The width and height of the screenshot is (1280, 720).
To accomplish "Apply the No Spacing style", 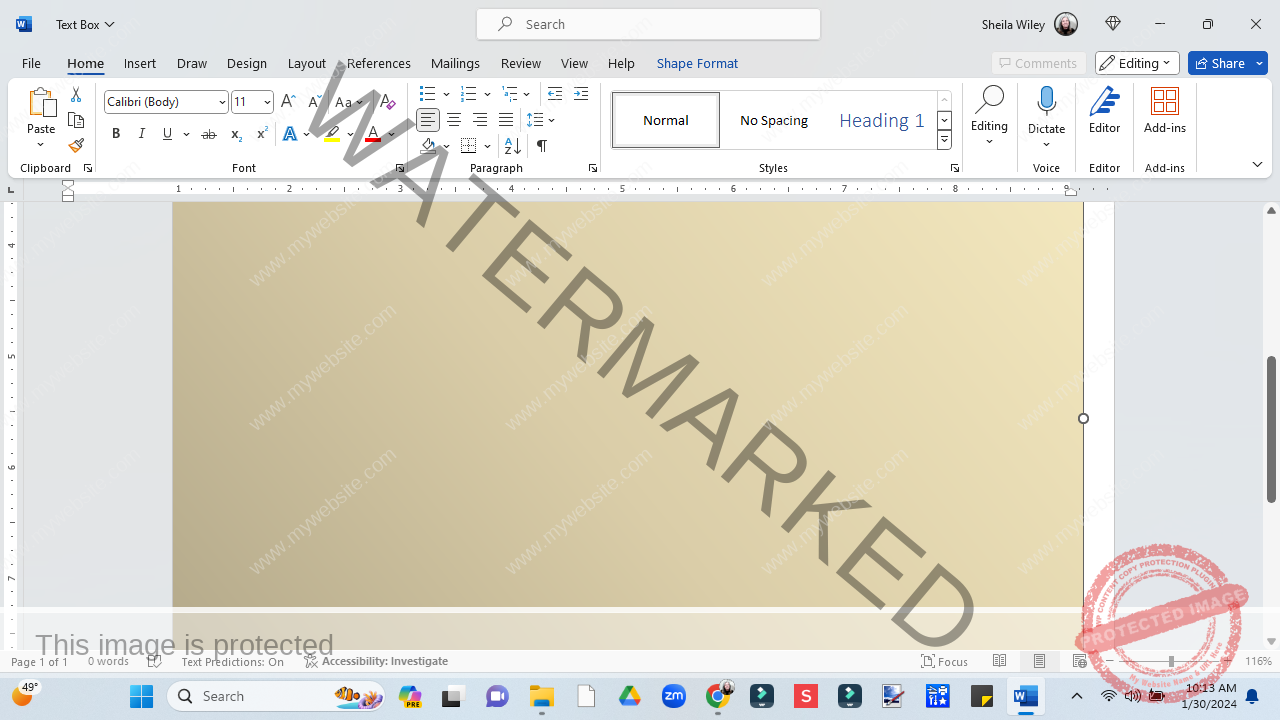I will pyautogui.click(x=774, y=120).
